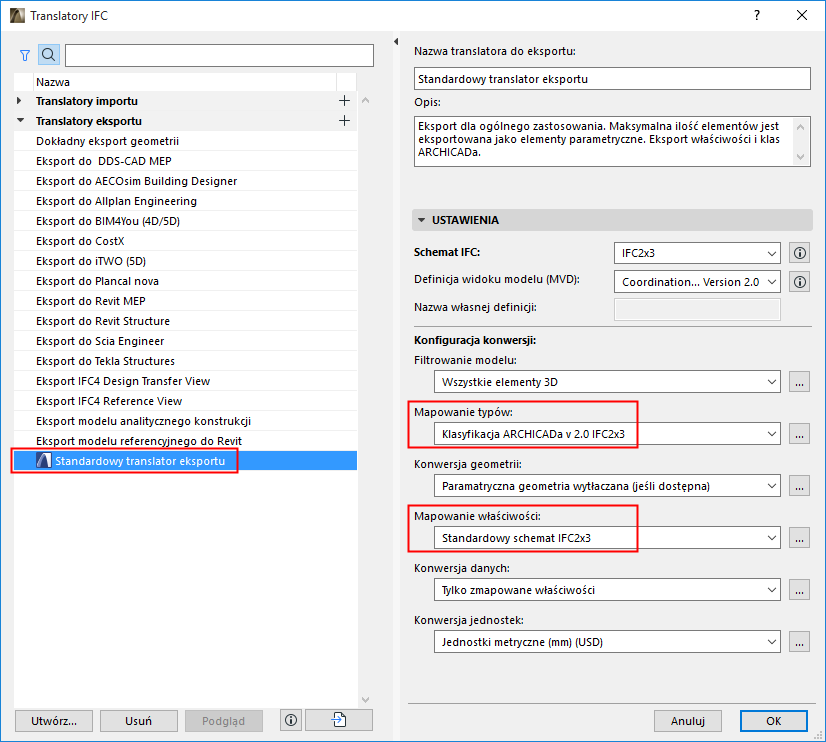Click the info button beside Podgląd
Viewport: 826px width, 742px height.
291,720
